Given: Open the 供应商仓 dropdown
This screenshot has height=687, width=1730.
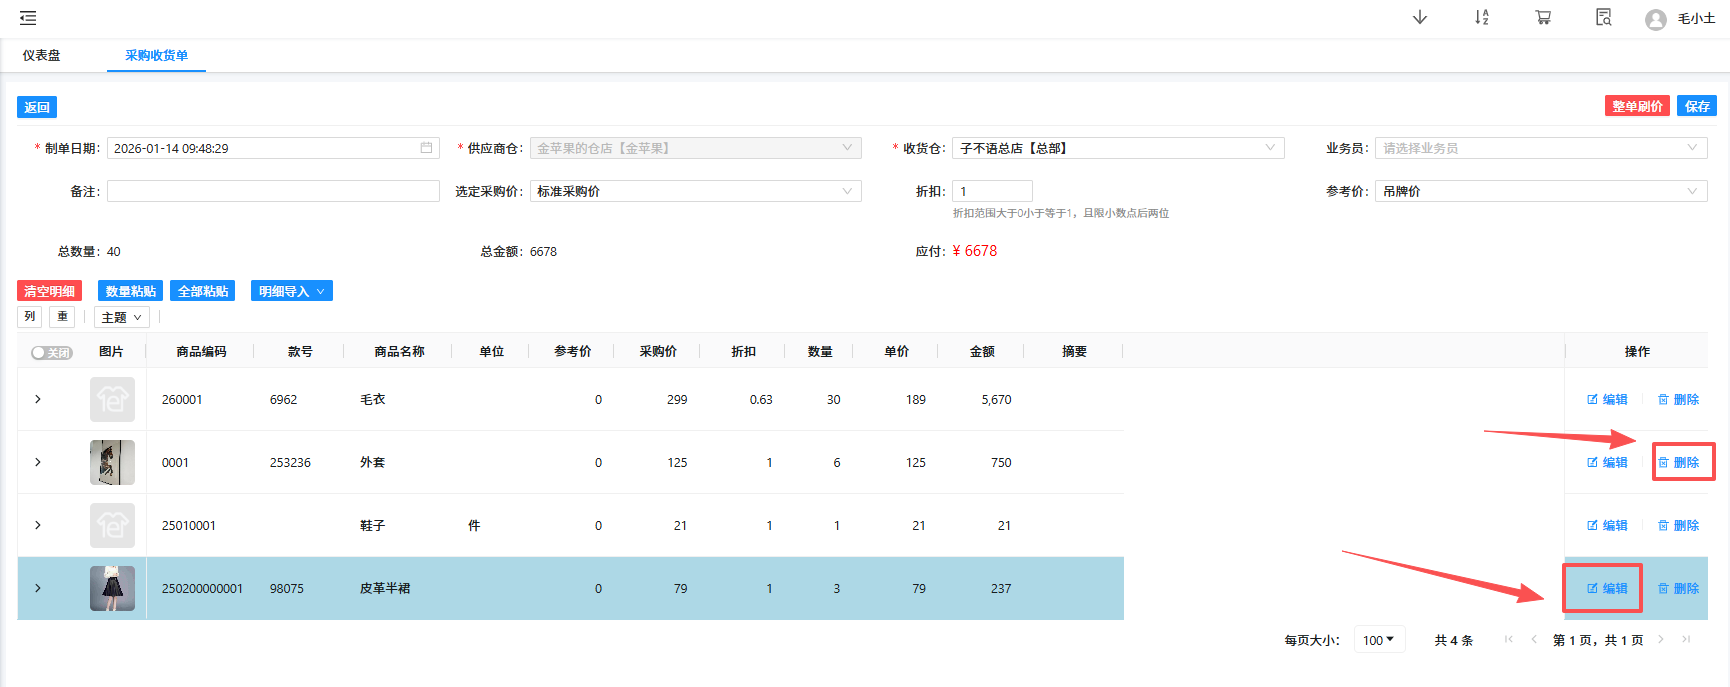Looking at the screenshot, I should point(695,148).
